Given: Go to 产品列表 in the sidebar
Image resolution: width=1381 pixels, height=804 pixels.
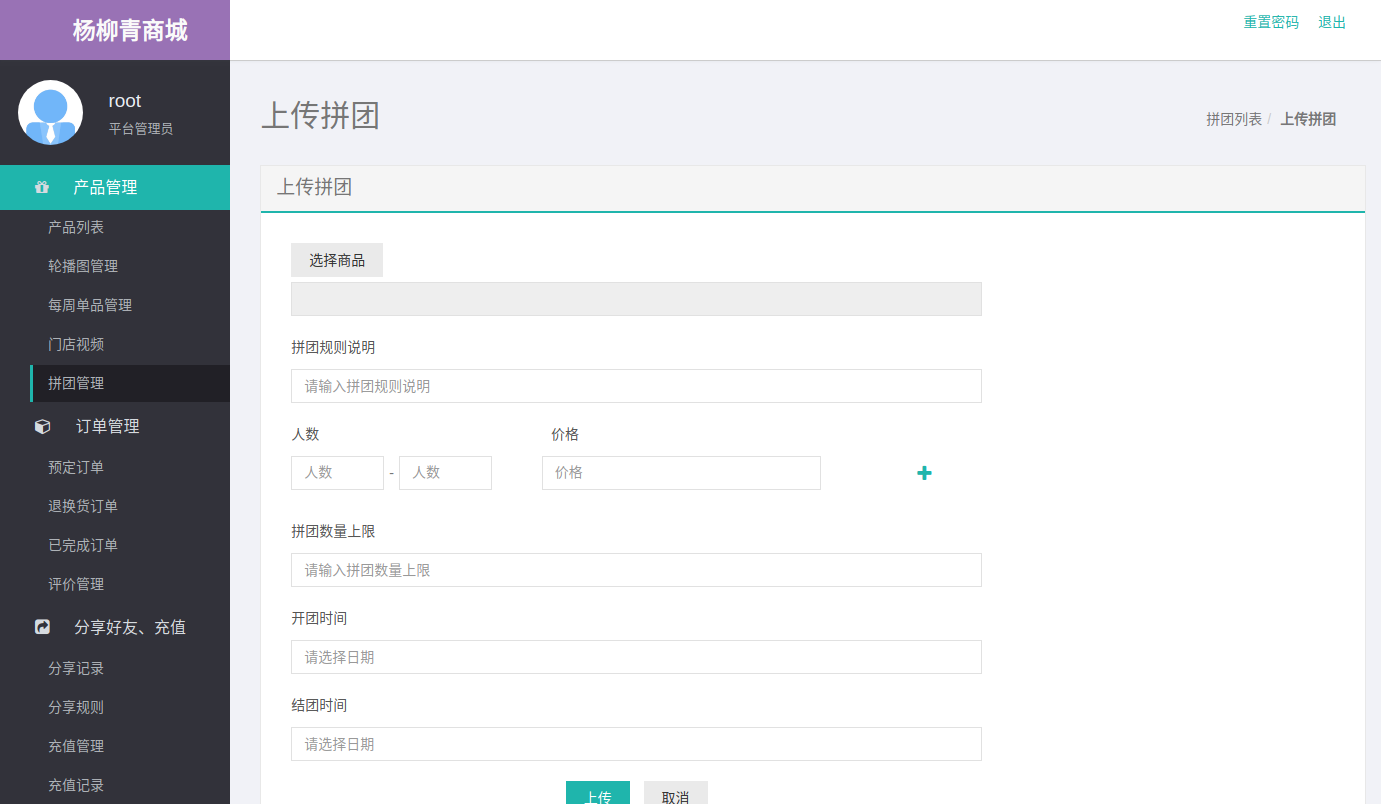Looking at the screenshot, I should click(x=76, y=227).
